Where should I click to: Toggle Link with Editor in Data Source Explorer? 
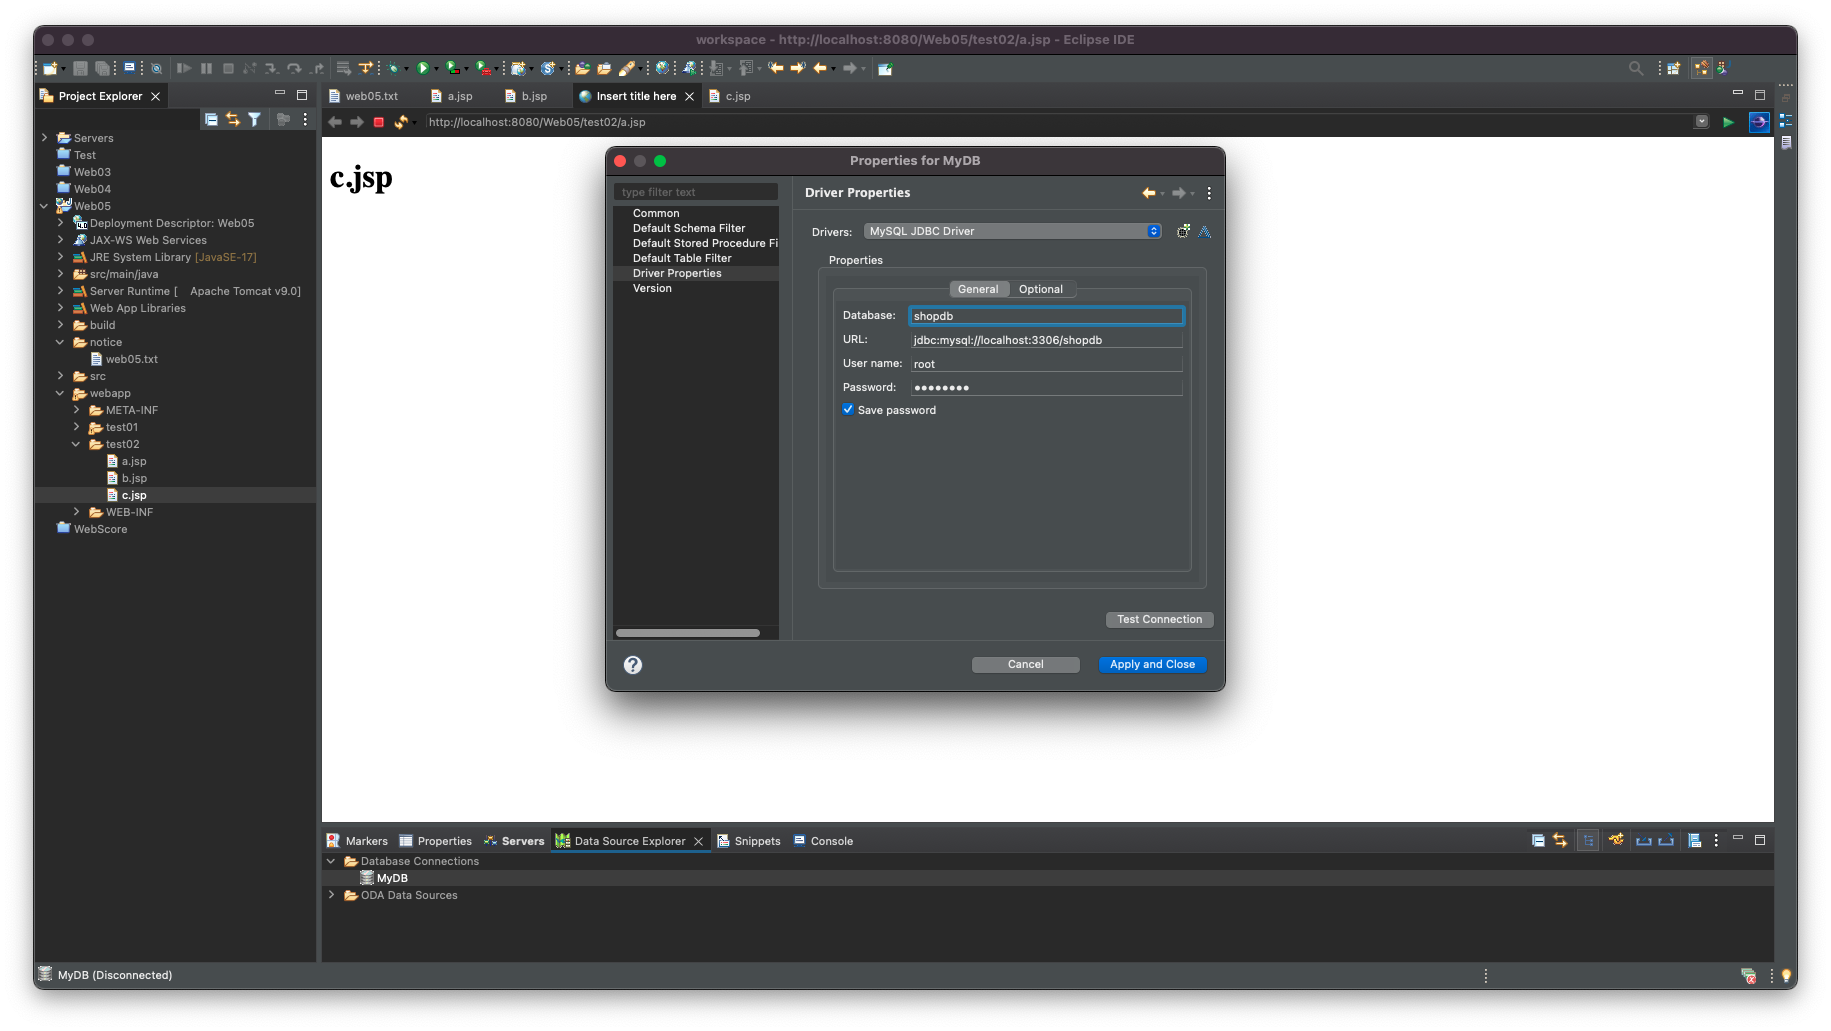(x=1560, y=840)
